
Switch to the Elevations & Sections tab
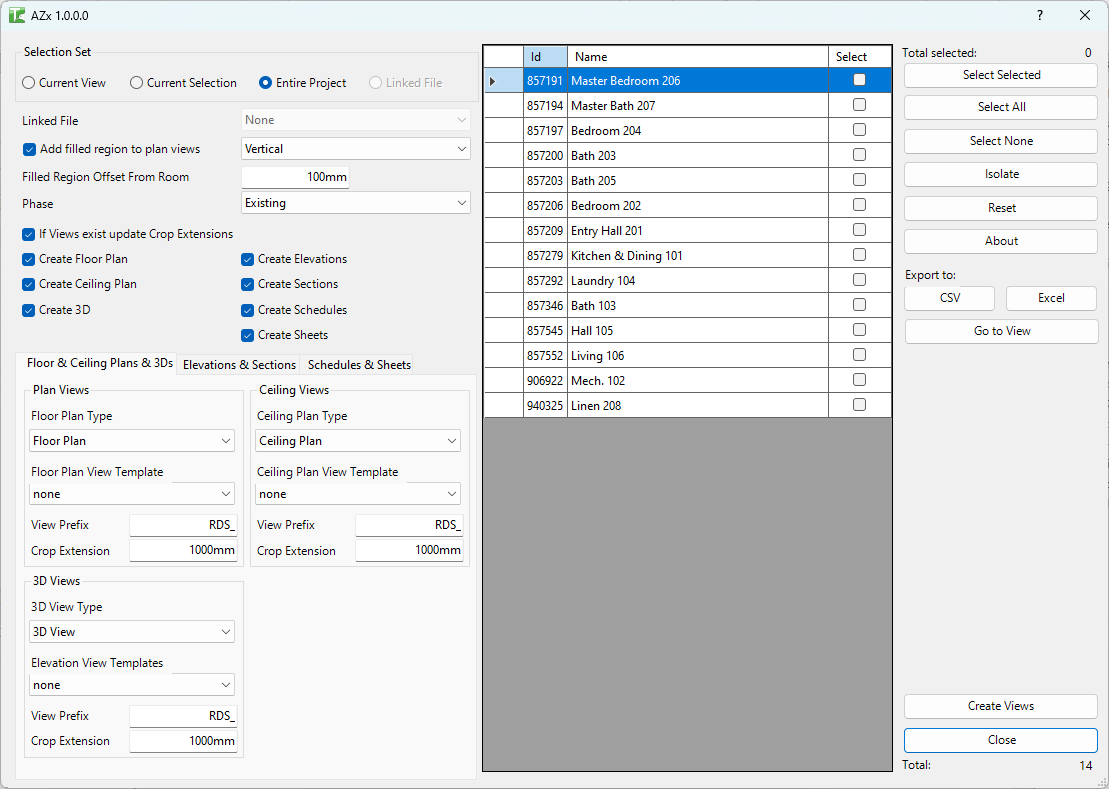[x=238, y=364]
